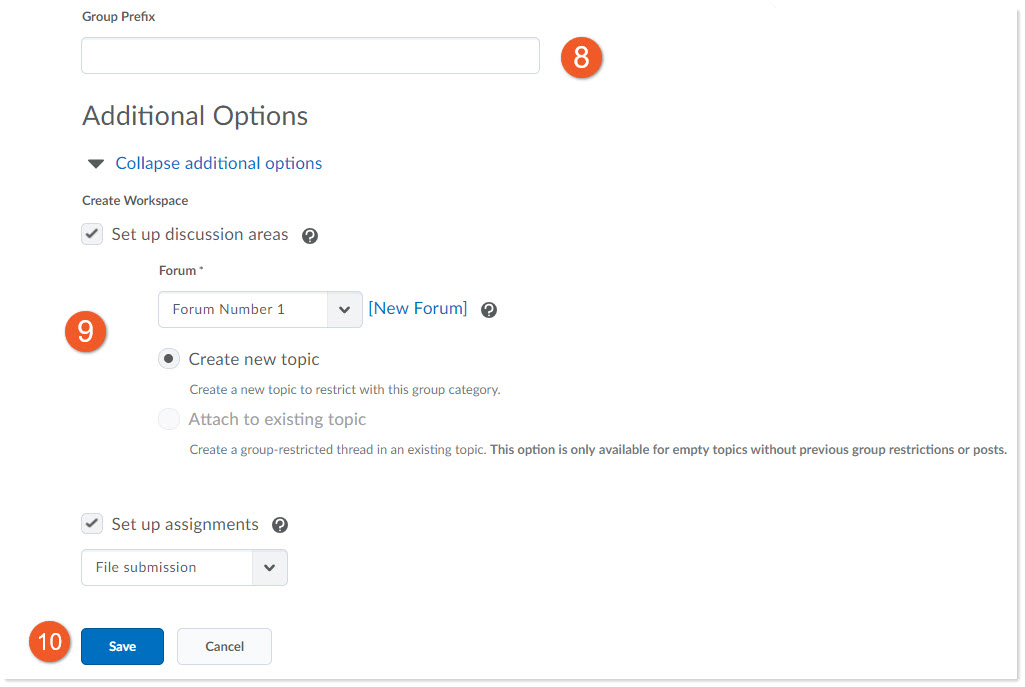
Task: Open help icon beside discussion areas
Action: point(310,236)
